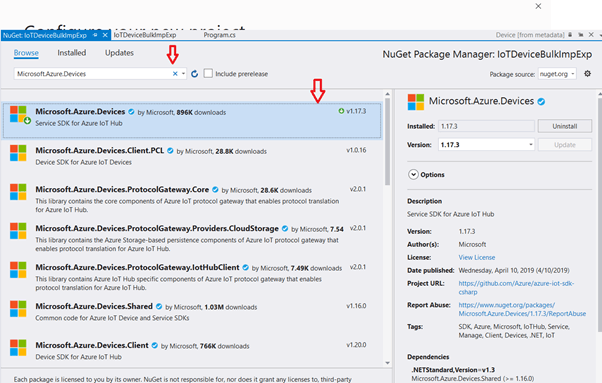Select Microsoft.Azure.Devices.Client.PCL package name

[x=99, y=150]
